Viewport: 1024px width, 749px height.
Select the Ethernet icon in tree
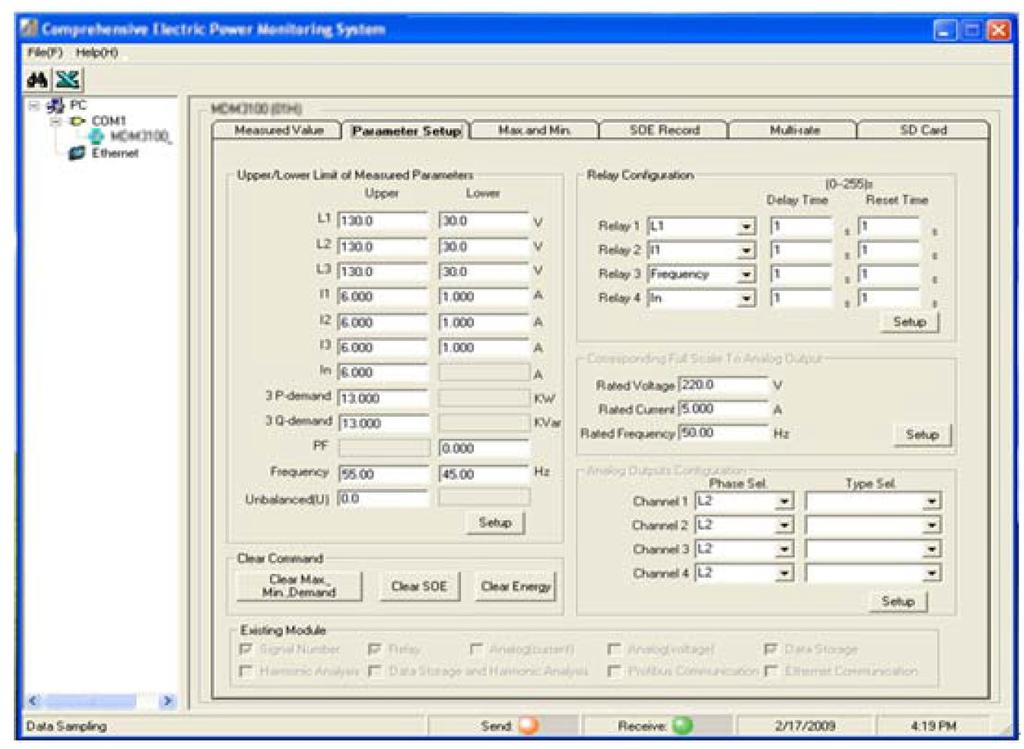point(77,153)
